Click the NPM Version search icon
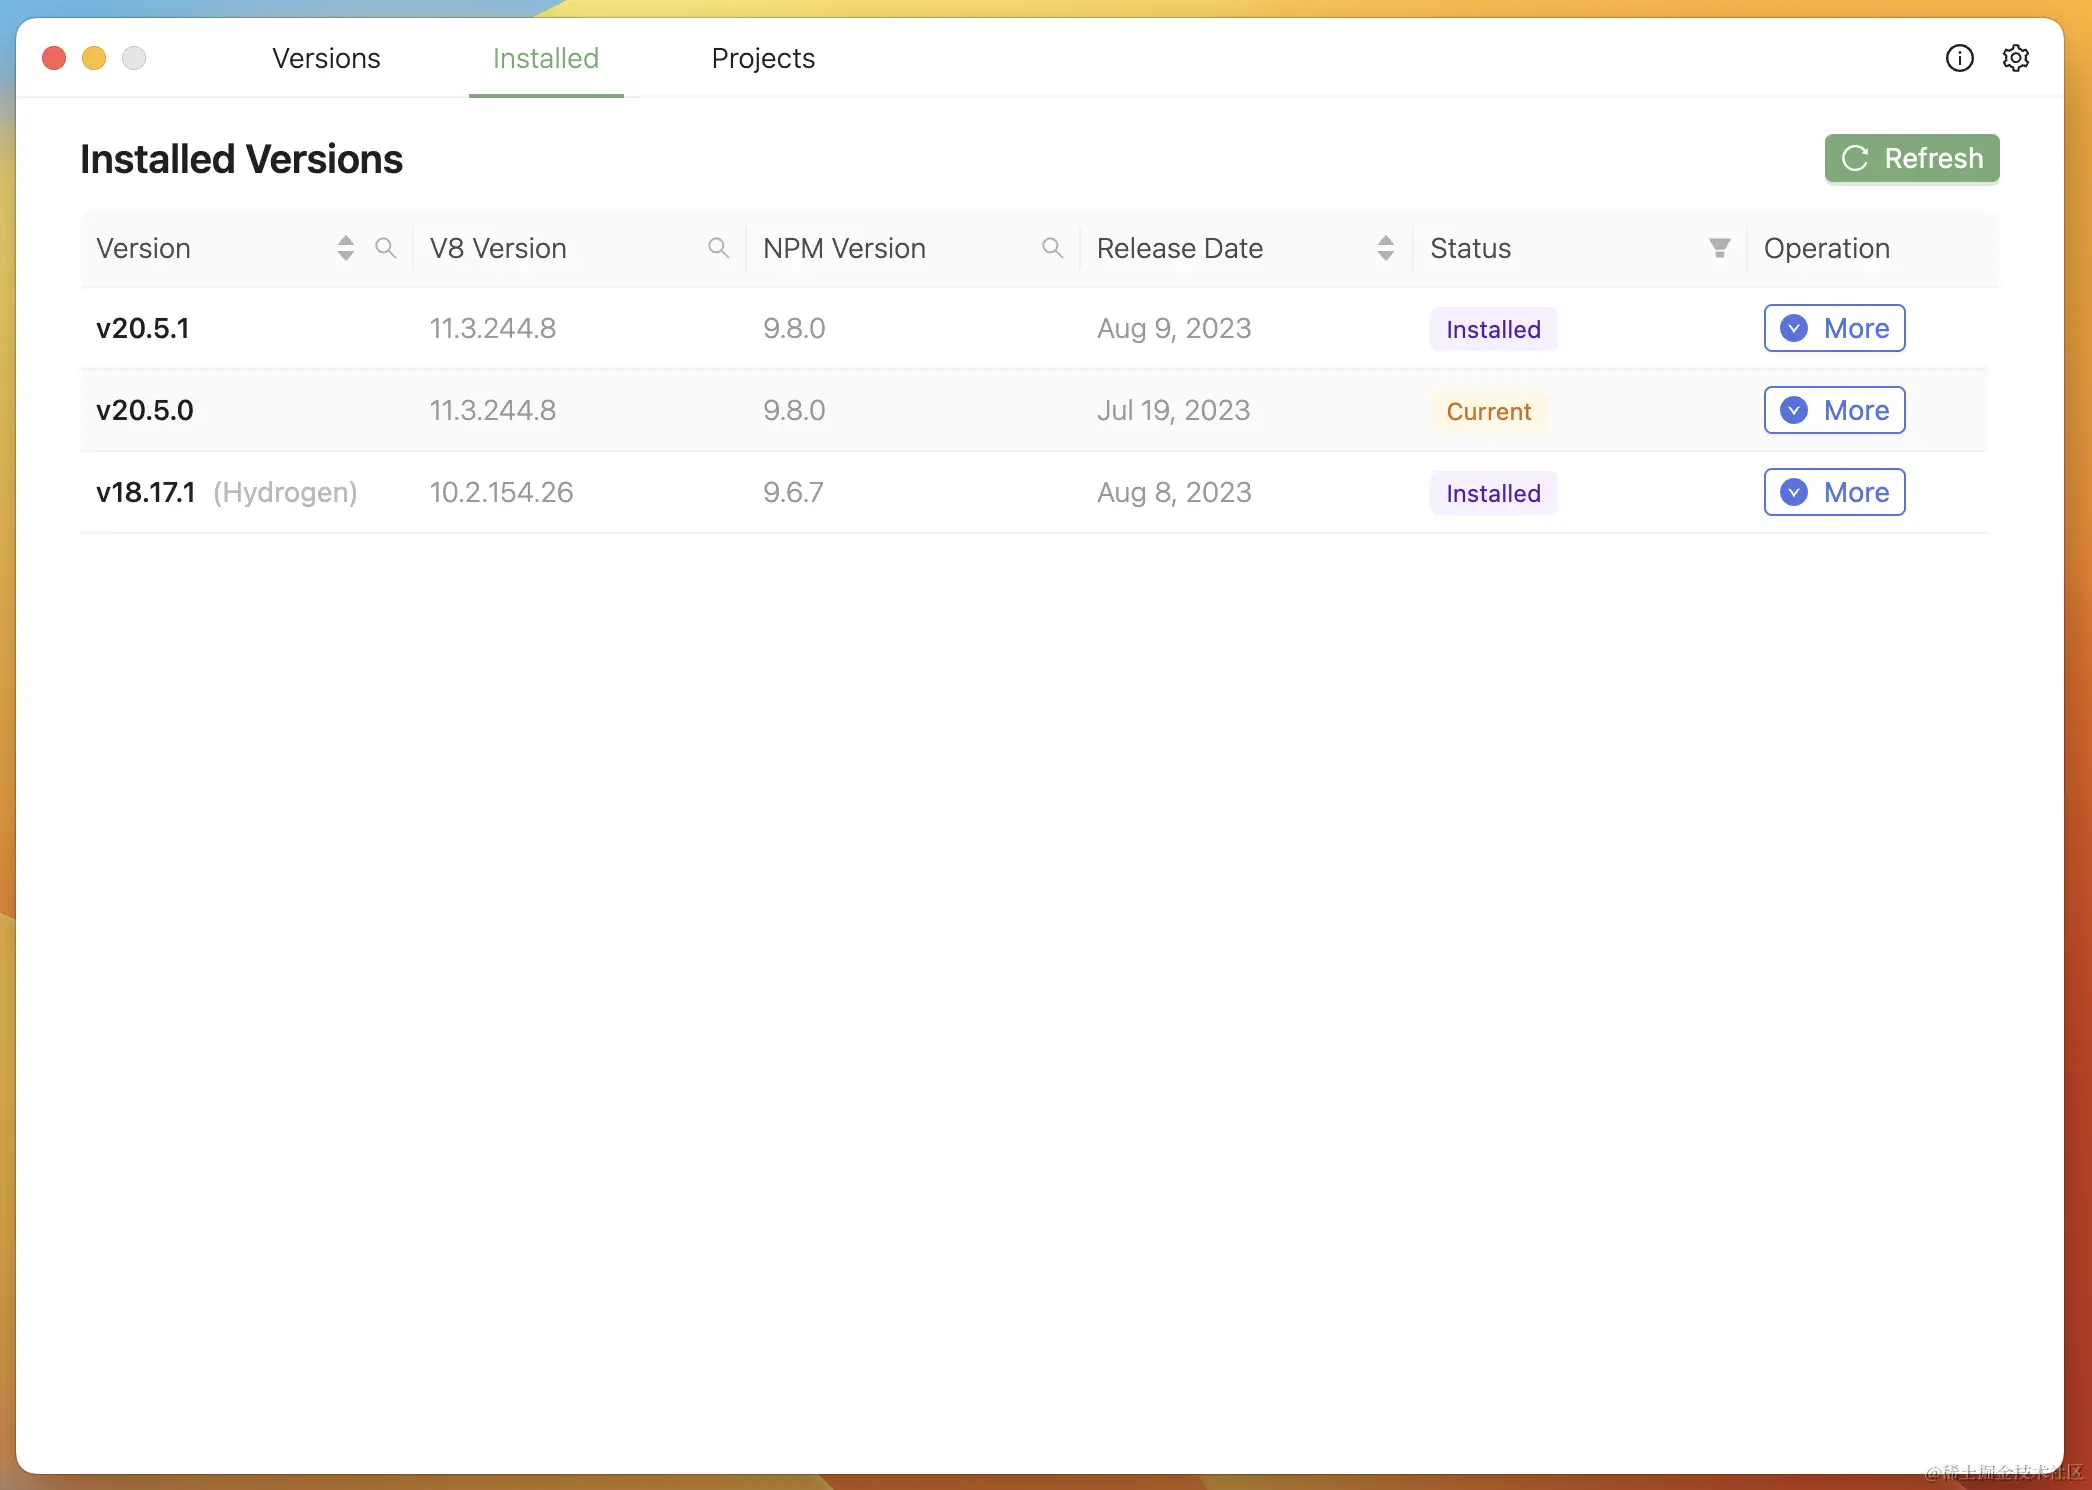The image size is (2092, 1490). pyautogui.click(x=1052, y=248)
